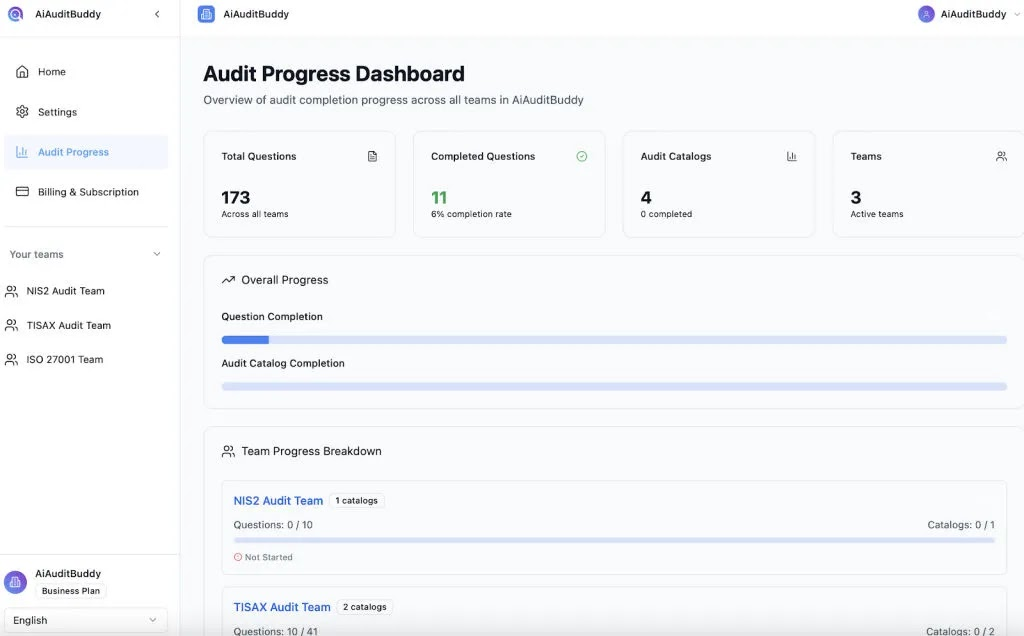Click the ISO 27001 Team people icon
Screen dimensions: 1024x636
coord(12,360)
